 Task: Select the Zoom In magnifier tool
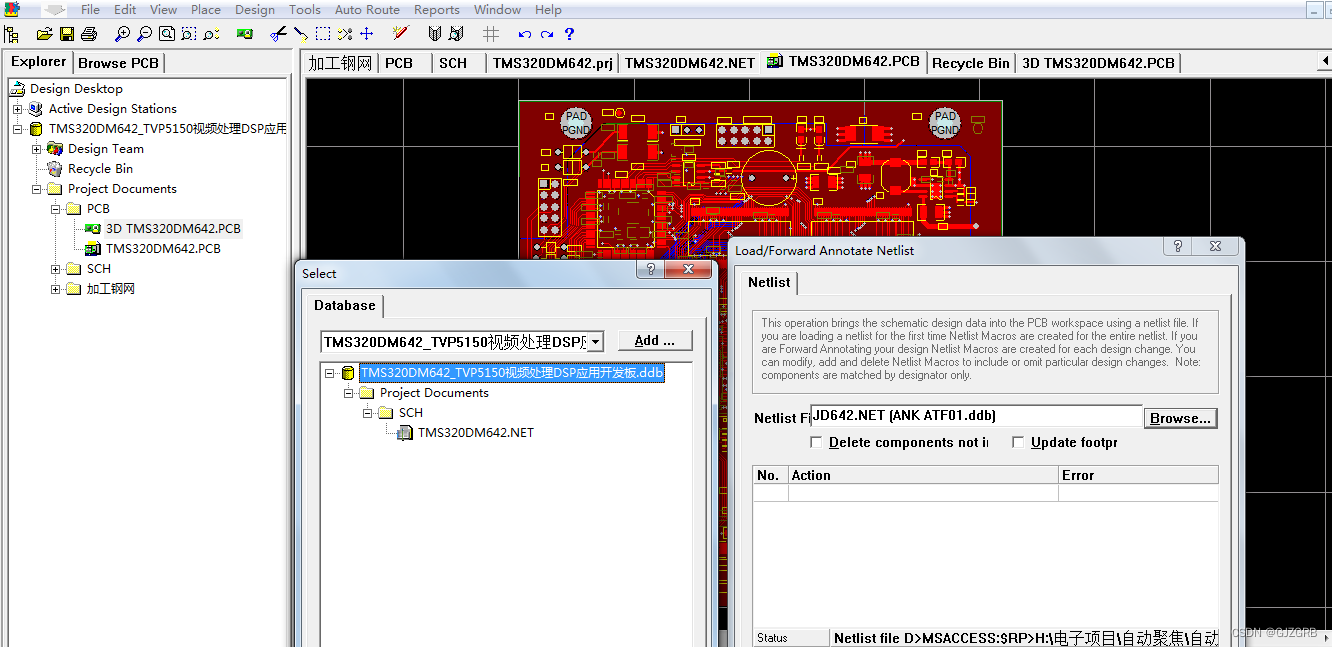point(122,33)
